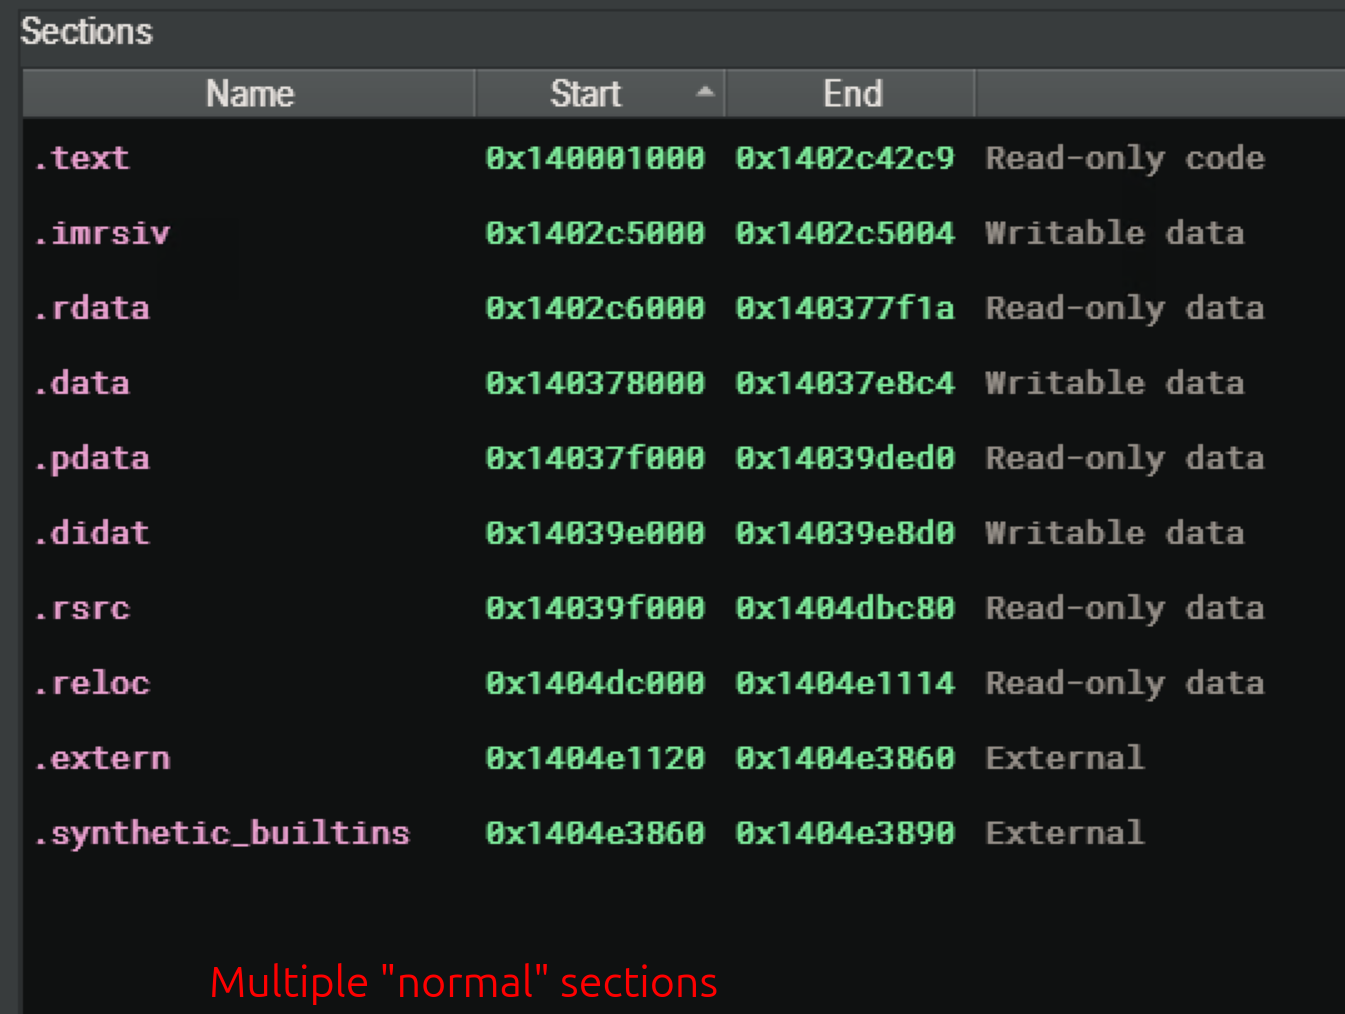
Task: Sort sections by the Name column header
Action: [x=249, y=94]
